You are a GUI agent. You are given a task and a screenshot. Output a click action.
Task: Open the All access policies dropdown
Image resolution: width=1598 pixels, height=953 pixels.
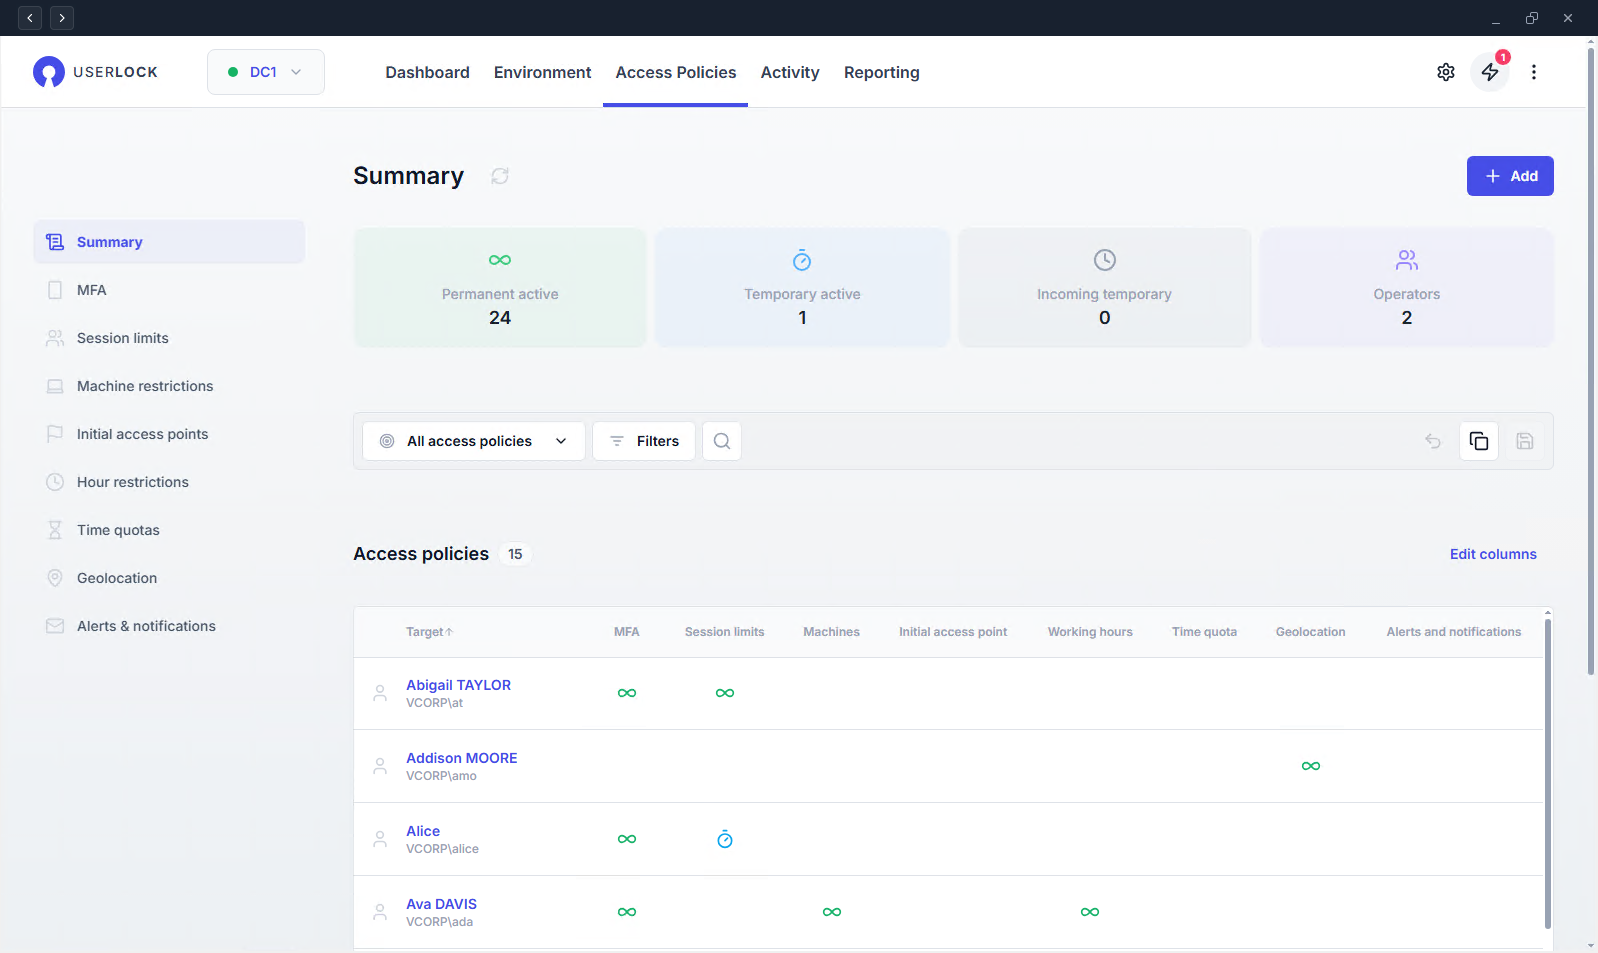point(473,441)
